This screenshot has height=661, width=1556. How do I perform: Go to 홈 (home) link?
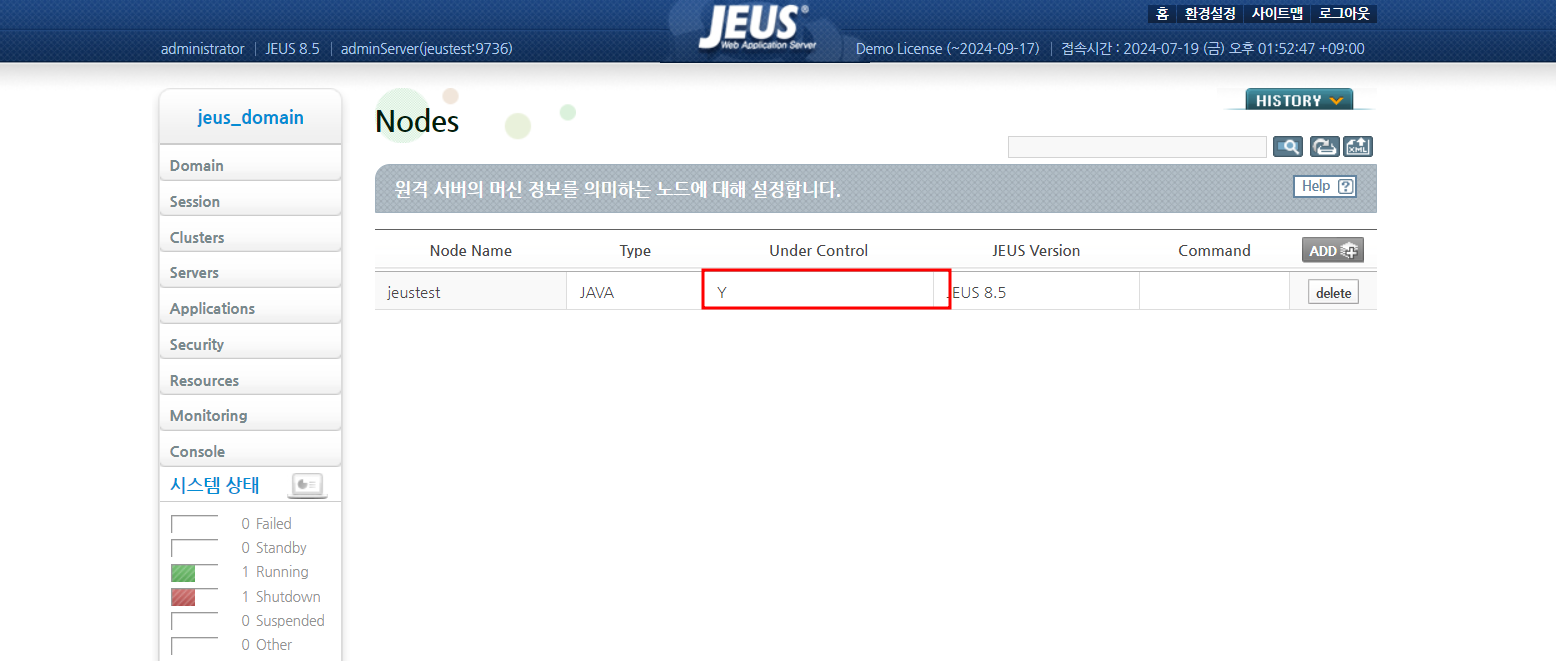pos(1162,13)
